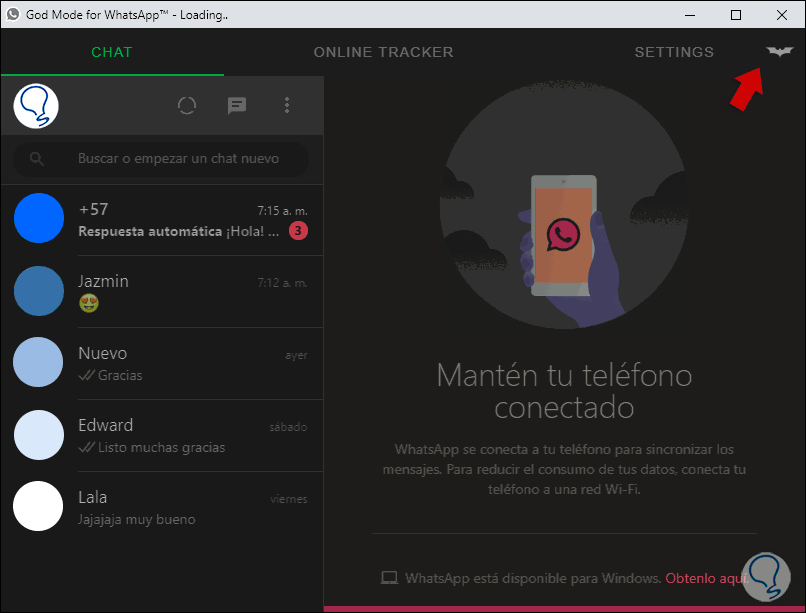The width and height of the screenshot is (806, 613).
Task: Click the Obtenlo aquí link
Action: coord(706,578)
